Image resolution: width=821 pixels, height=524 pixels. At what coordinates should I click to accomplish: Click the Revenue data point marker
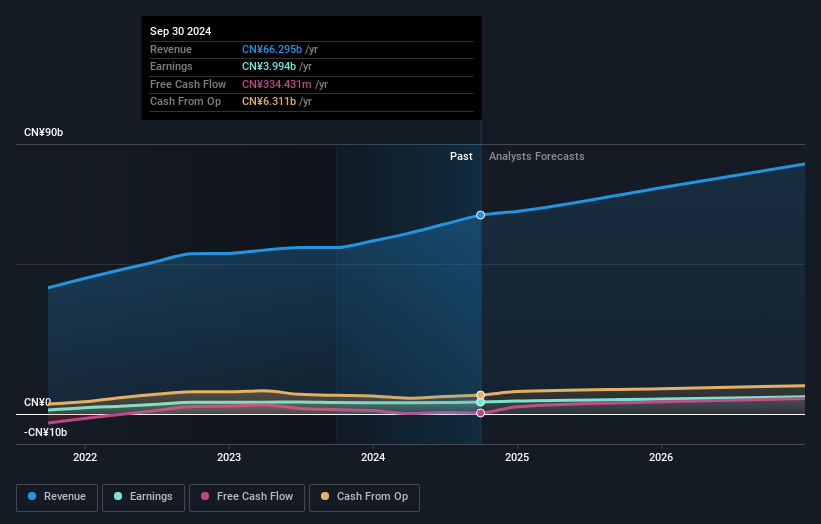pyautogui.click(x=480, y=215)
